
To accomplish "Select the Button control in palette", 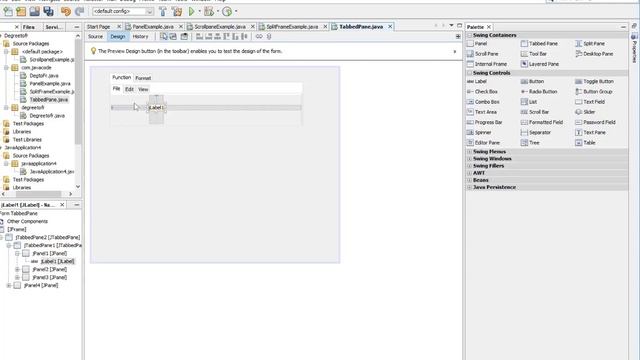I will coord(533,82).
